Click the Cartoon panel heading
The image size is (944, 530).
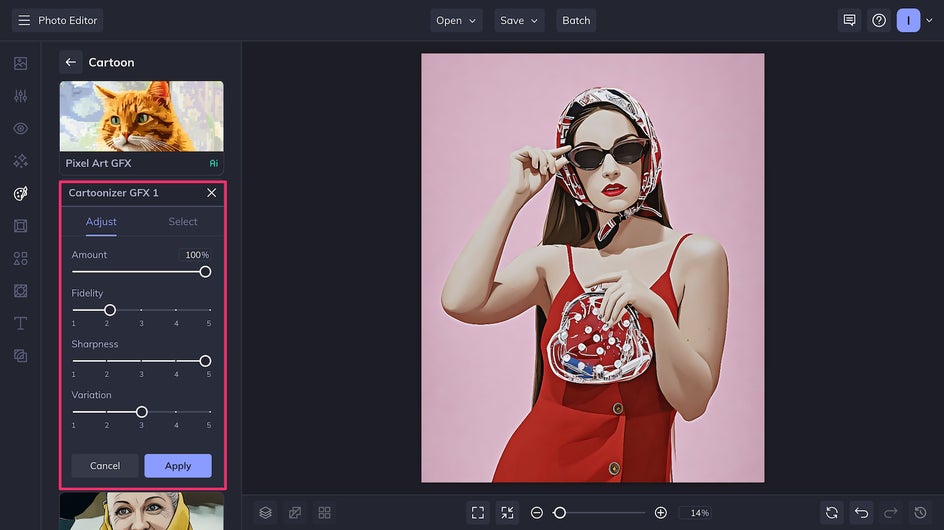111,62
